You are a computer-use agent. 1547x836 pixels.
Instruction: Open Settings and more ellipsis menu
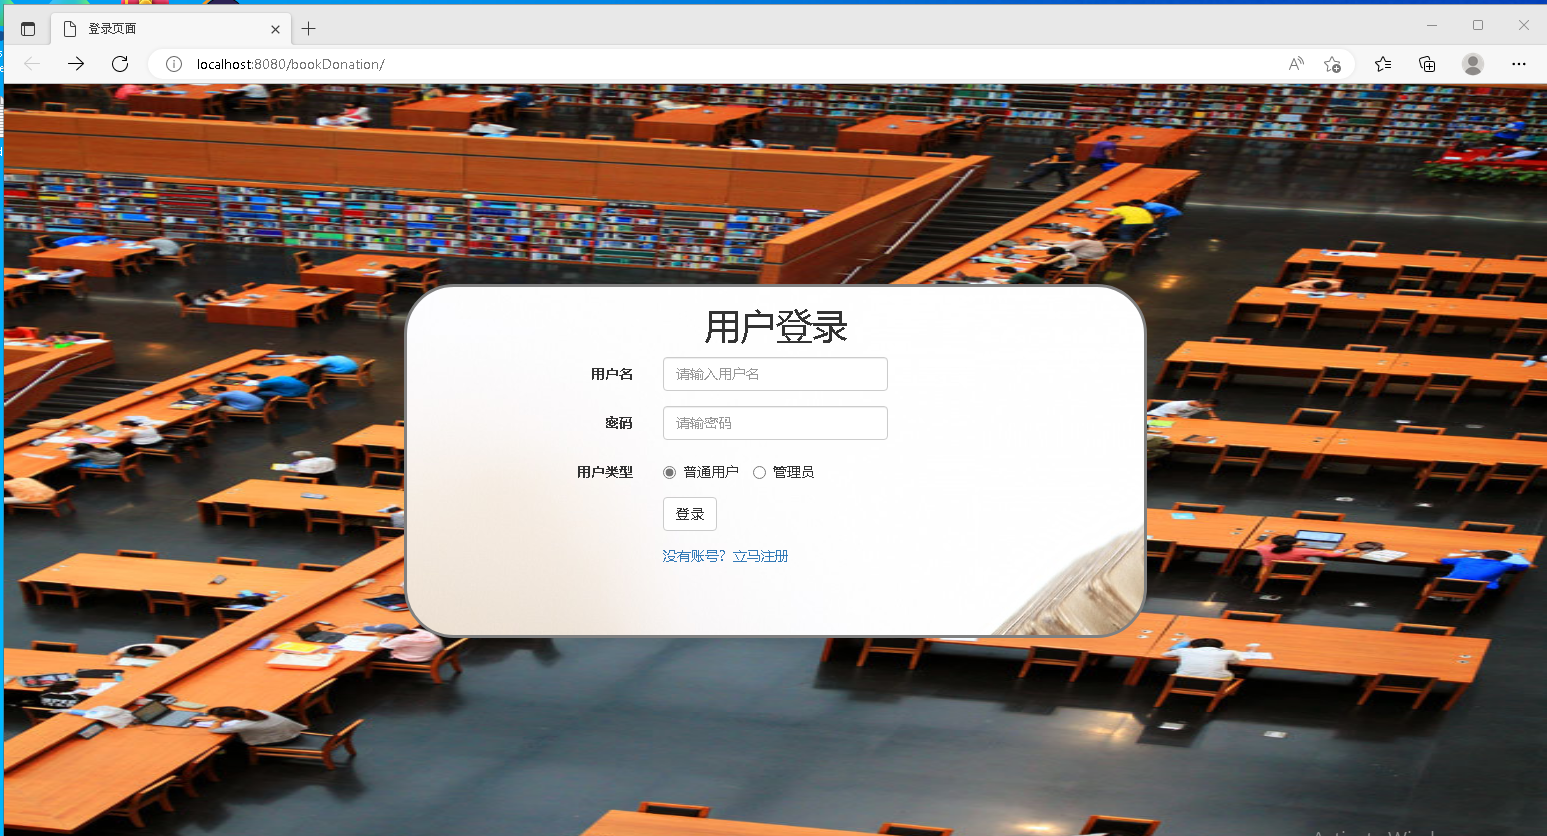(x=1519, y=64)
